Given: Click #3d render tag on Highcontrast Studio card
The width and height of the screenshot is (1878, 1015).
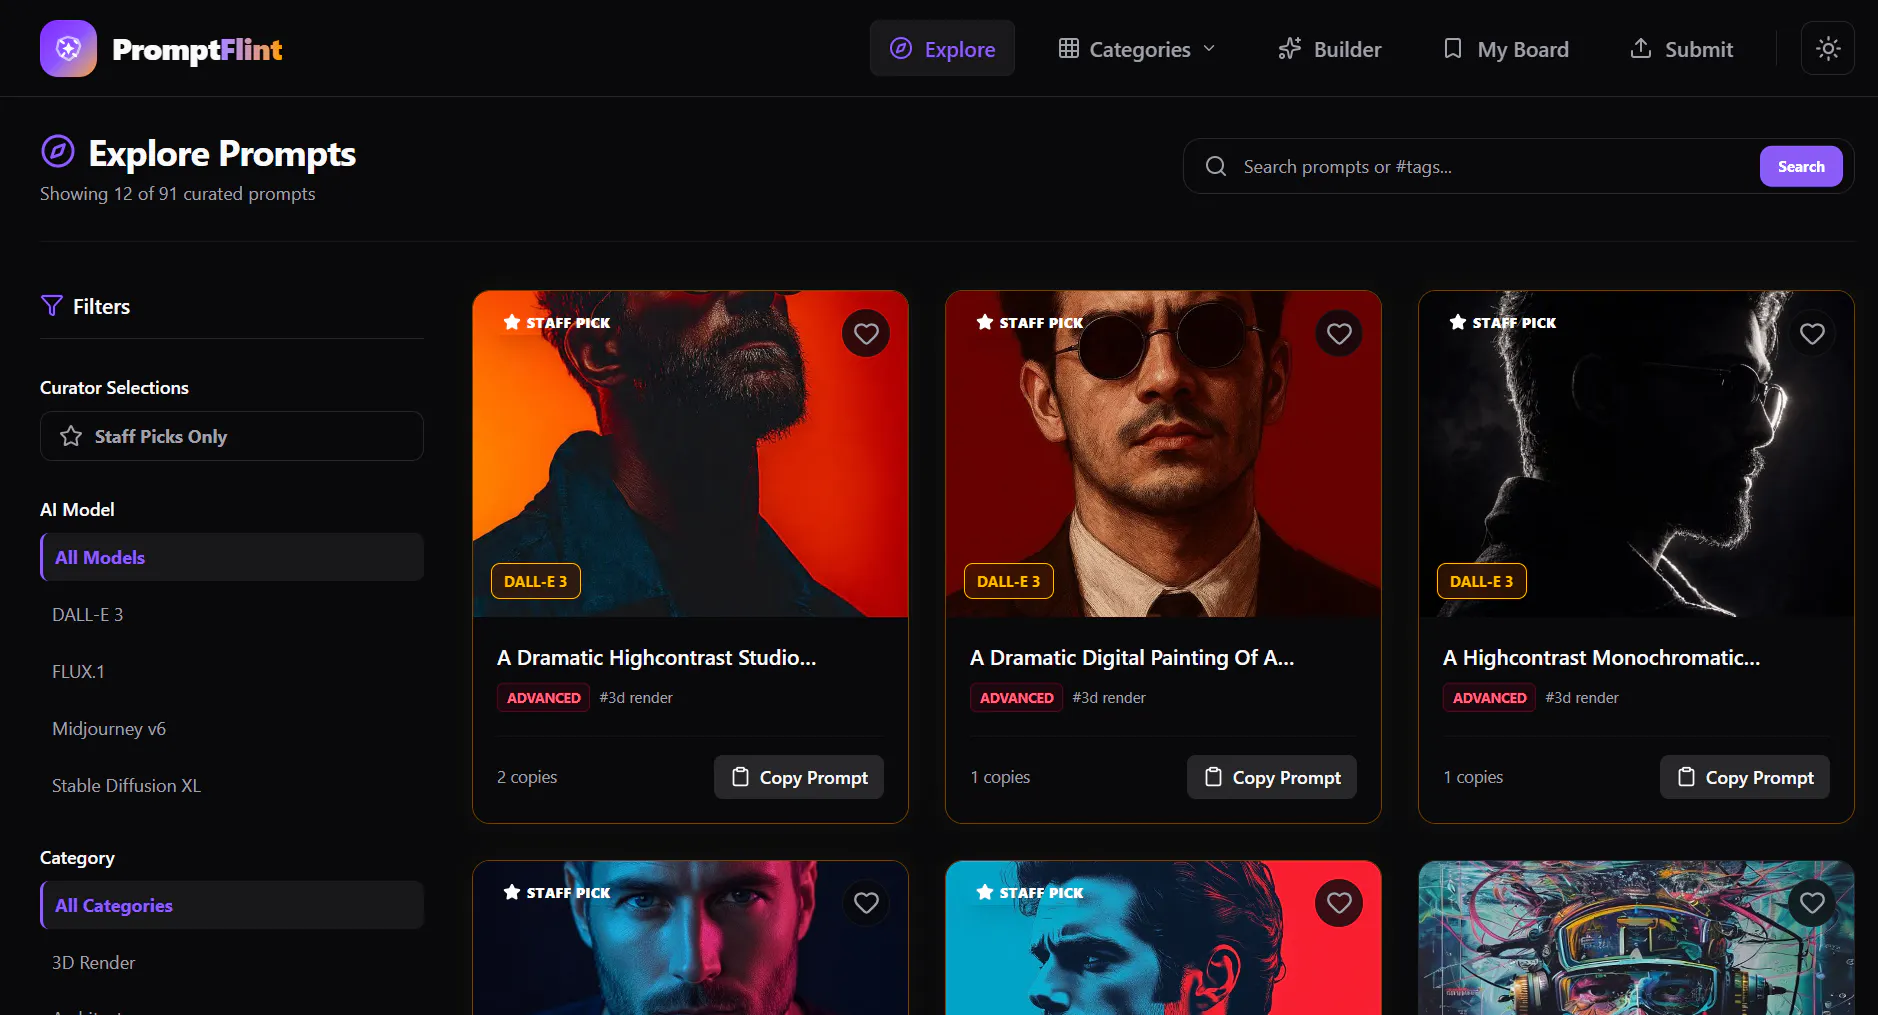Looking at the screenshot, I should [x=636, y=697].
